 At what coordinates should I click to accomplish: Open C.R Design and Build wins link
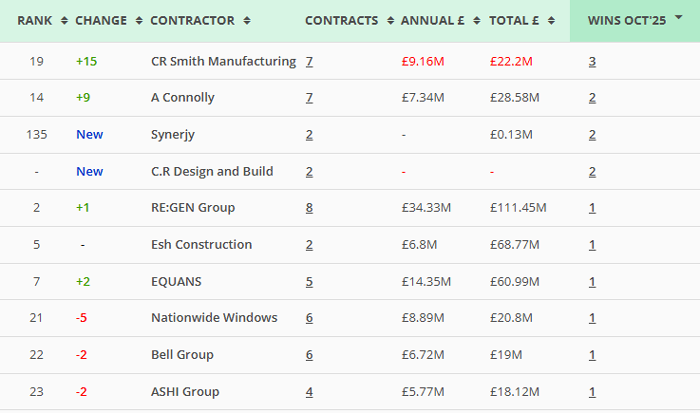(x=593, y=171)
